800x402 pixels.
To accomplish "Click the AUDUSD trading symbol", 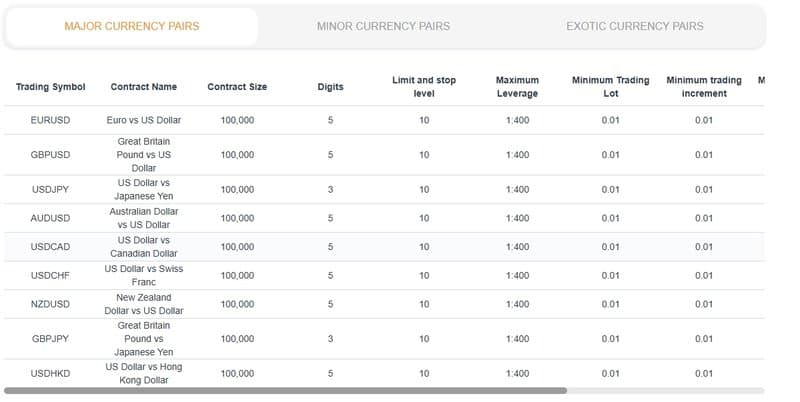I will [x=51, y=218].
